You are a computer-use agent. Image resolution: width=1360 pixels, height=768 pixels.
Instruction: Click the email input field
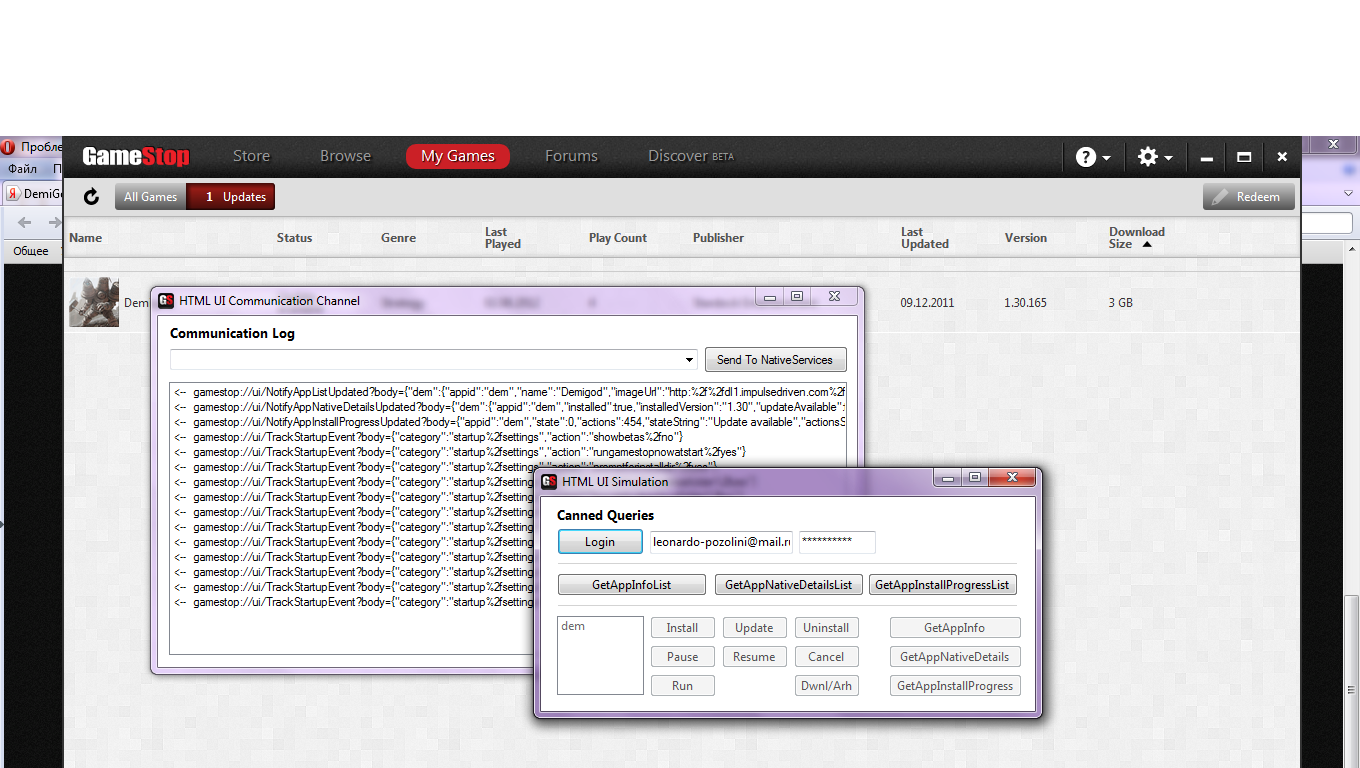pos(721,542)
